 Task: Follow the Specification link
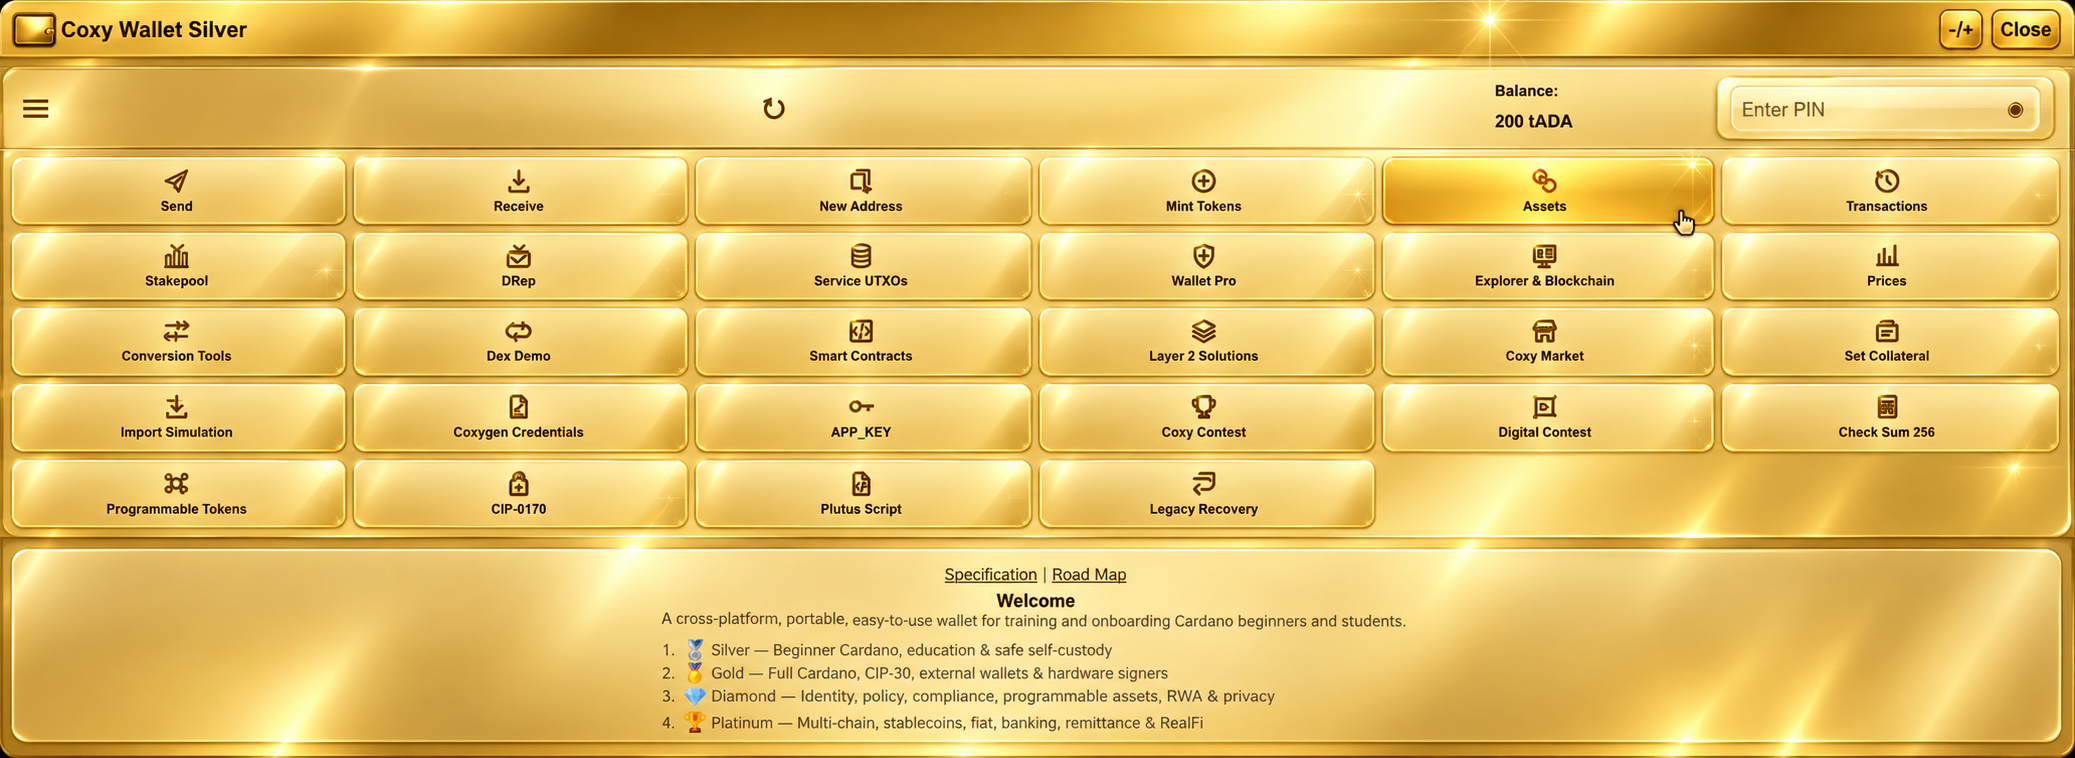tap(990, 574)
